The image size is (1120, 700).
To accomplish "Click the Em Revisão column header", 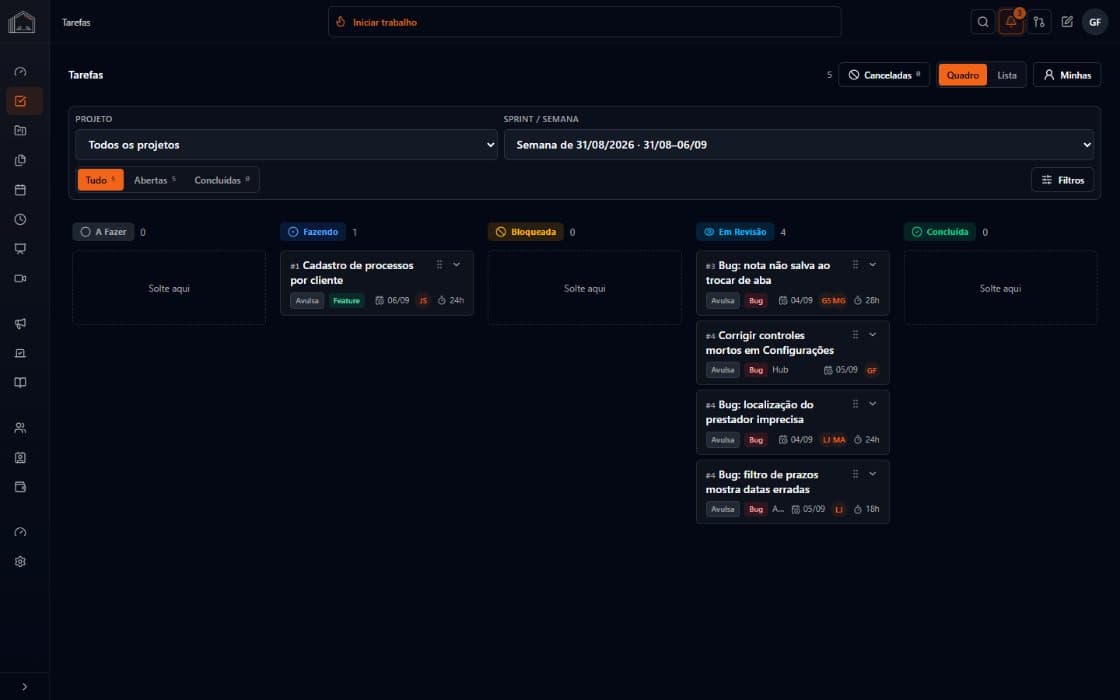I will pyautogui.click(x=735, y=232).
